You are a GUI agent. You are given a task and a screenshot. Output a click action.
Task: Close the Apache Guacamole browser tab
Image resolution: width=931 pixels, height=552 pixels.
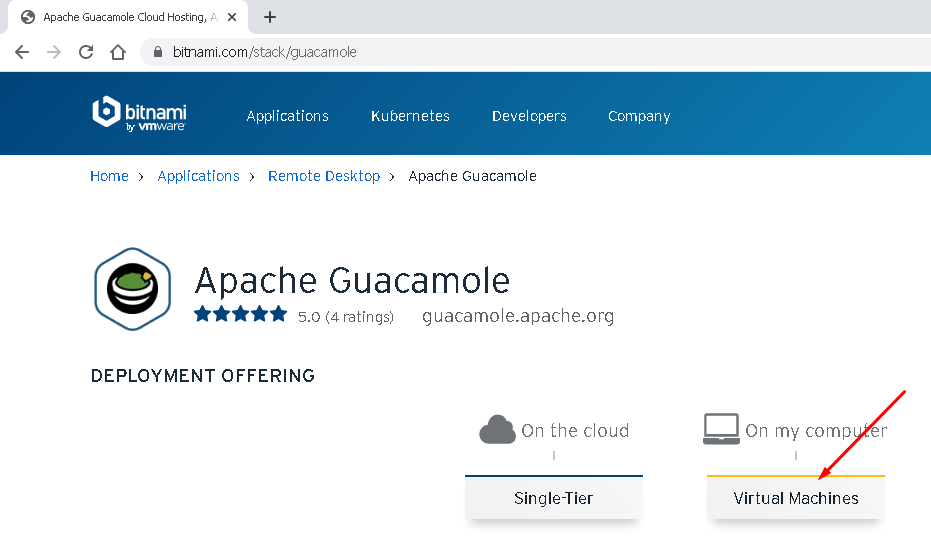pyautogui.click(x=232, y=17)
